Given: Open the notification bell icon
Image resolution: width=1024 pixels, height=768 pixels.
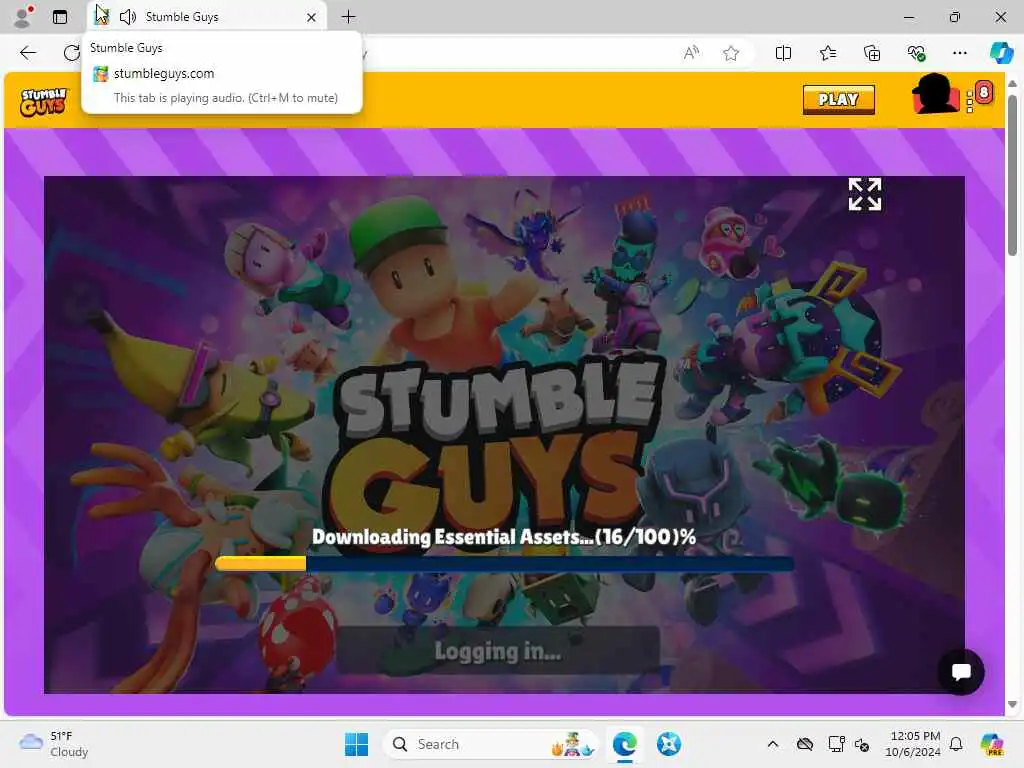Looking at the screenshot, I should coord(956,744).
